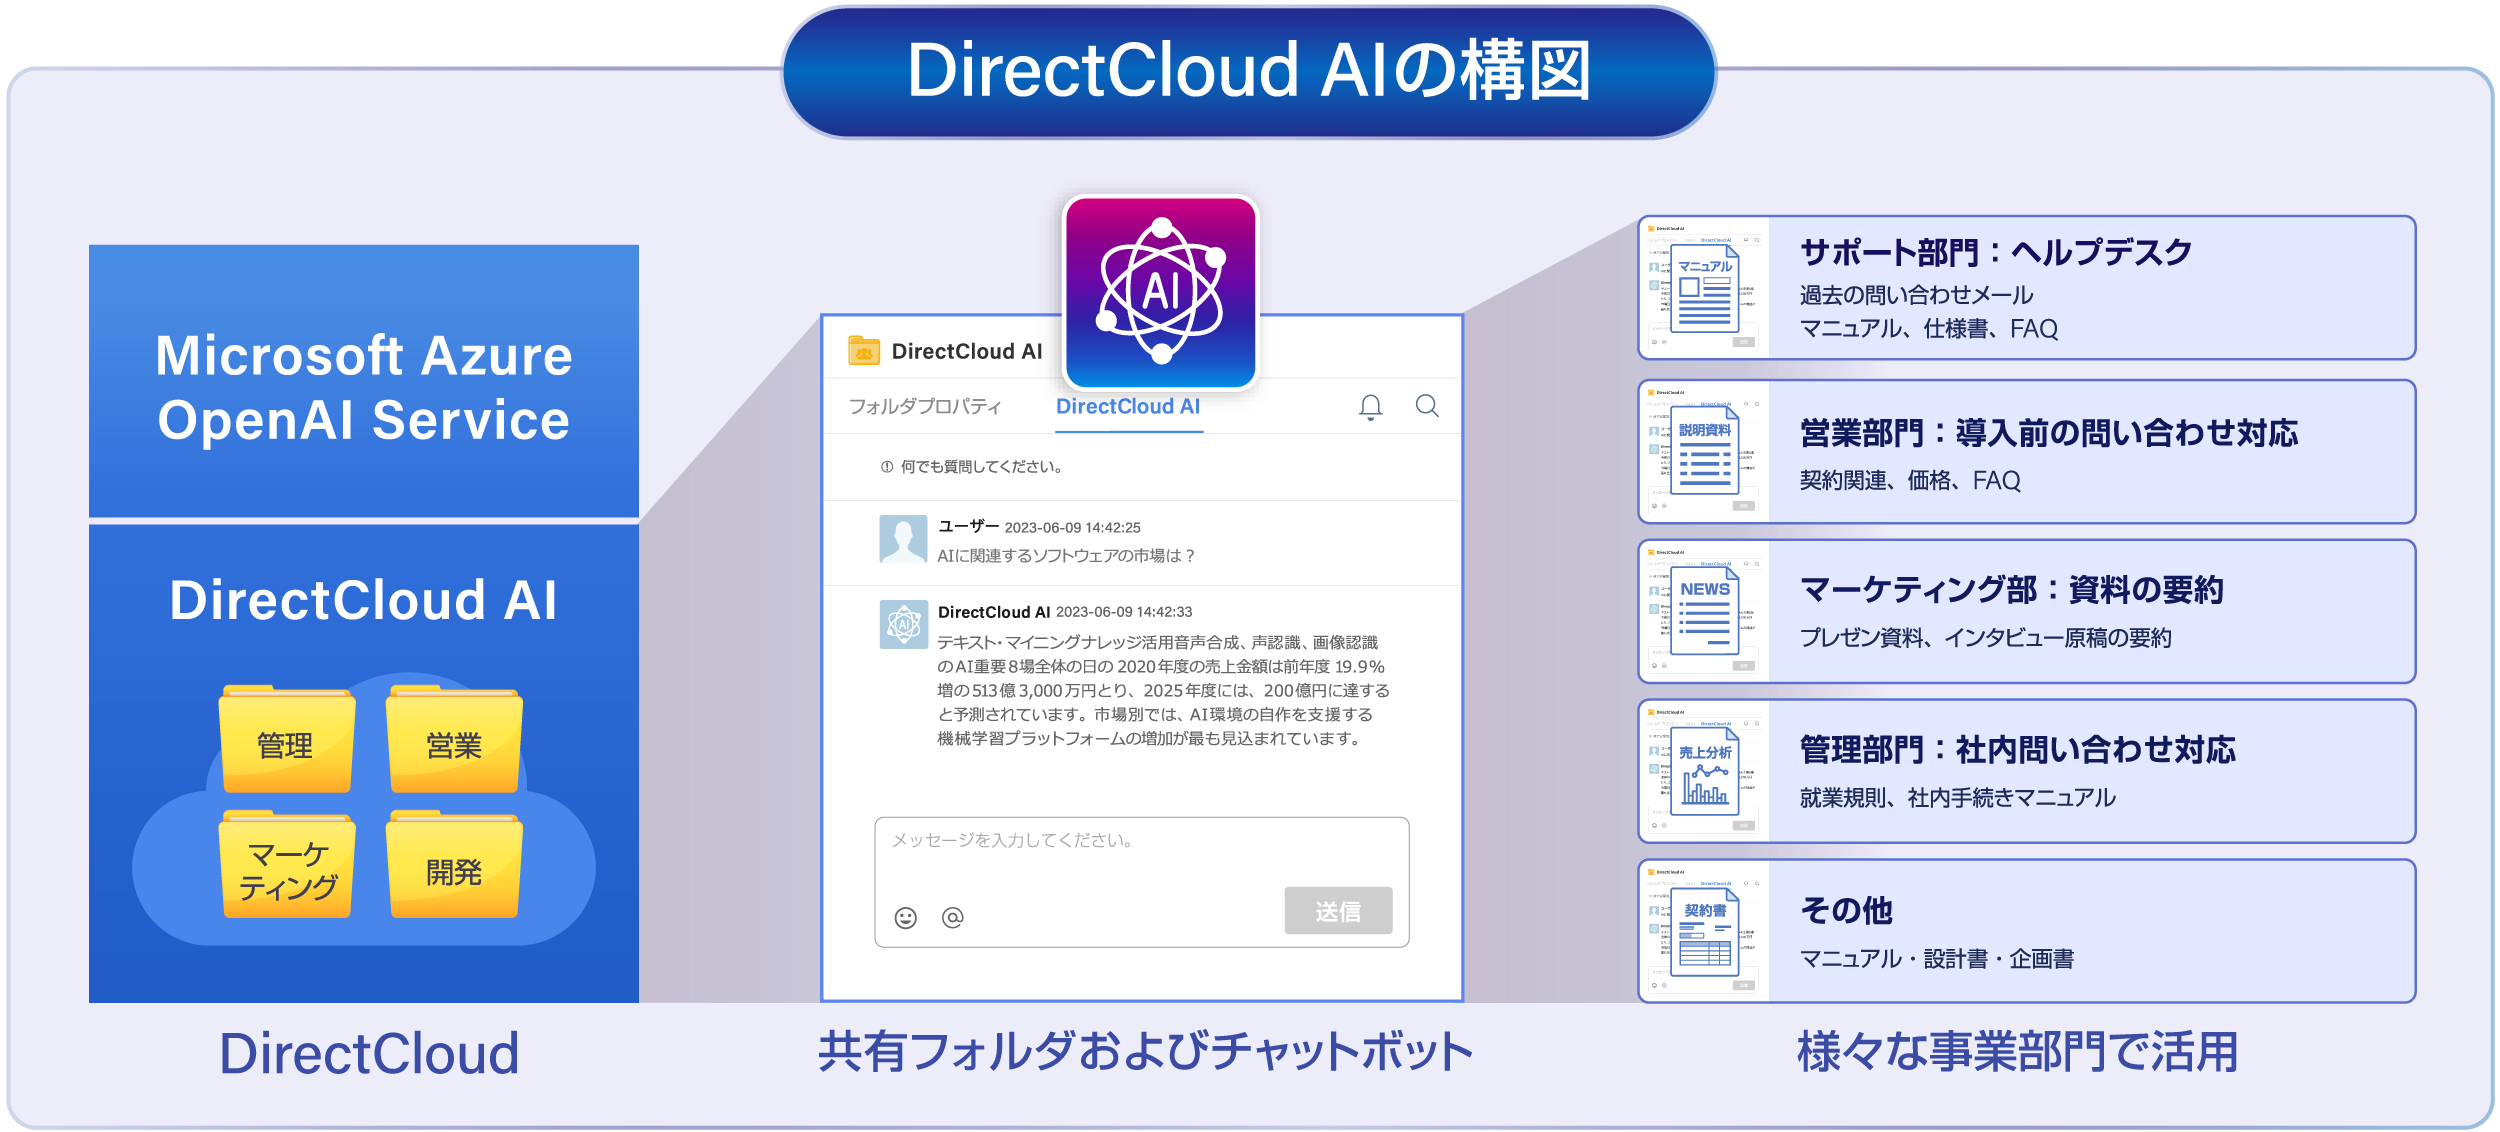Click the 契約書 document icon
The image size is (2500, 1132).
[1704, 932]
